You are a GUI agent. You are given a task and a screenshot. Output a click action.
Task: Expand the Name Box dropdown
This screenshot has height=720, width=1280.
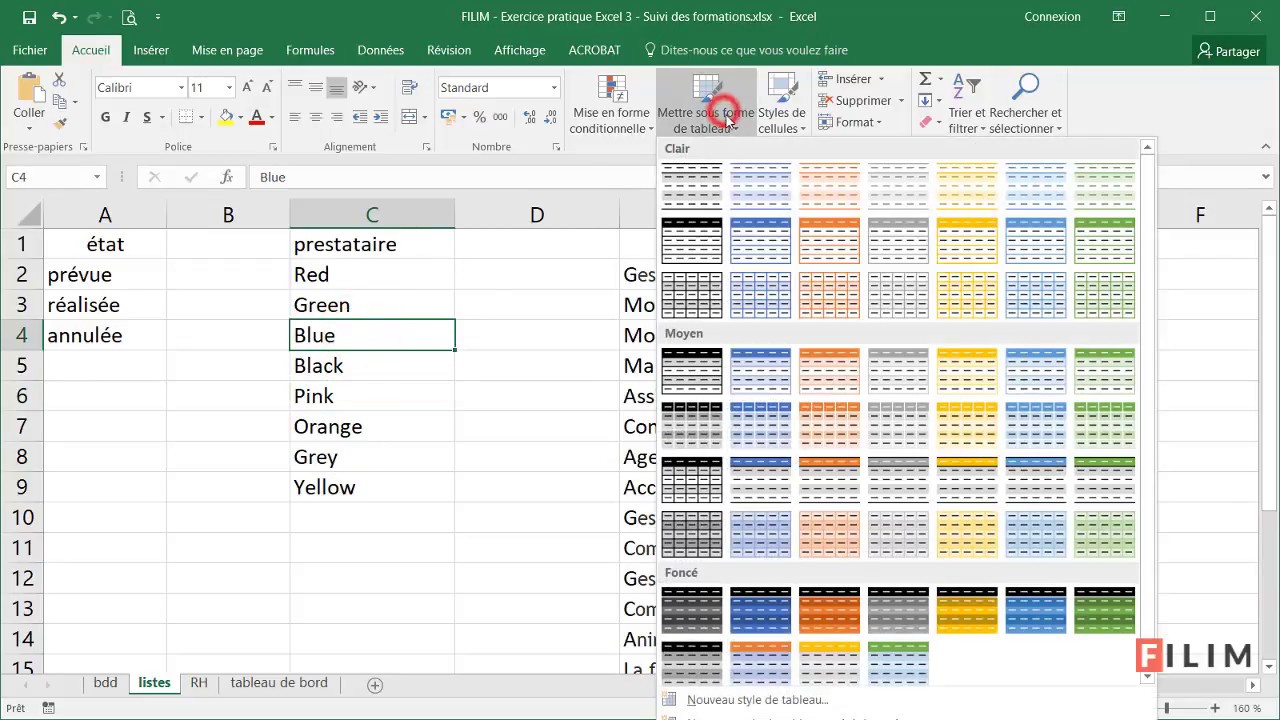[x=97, y=177]
